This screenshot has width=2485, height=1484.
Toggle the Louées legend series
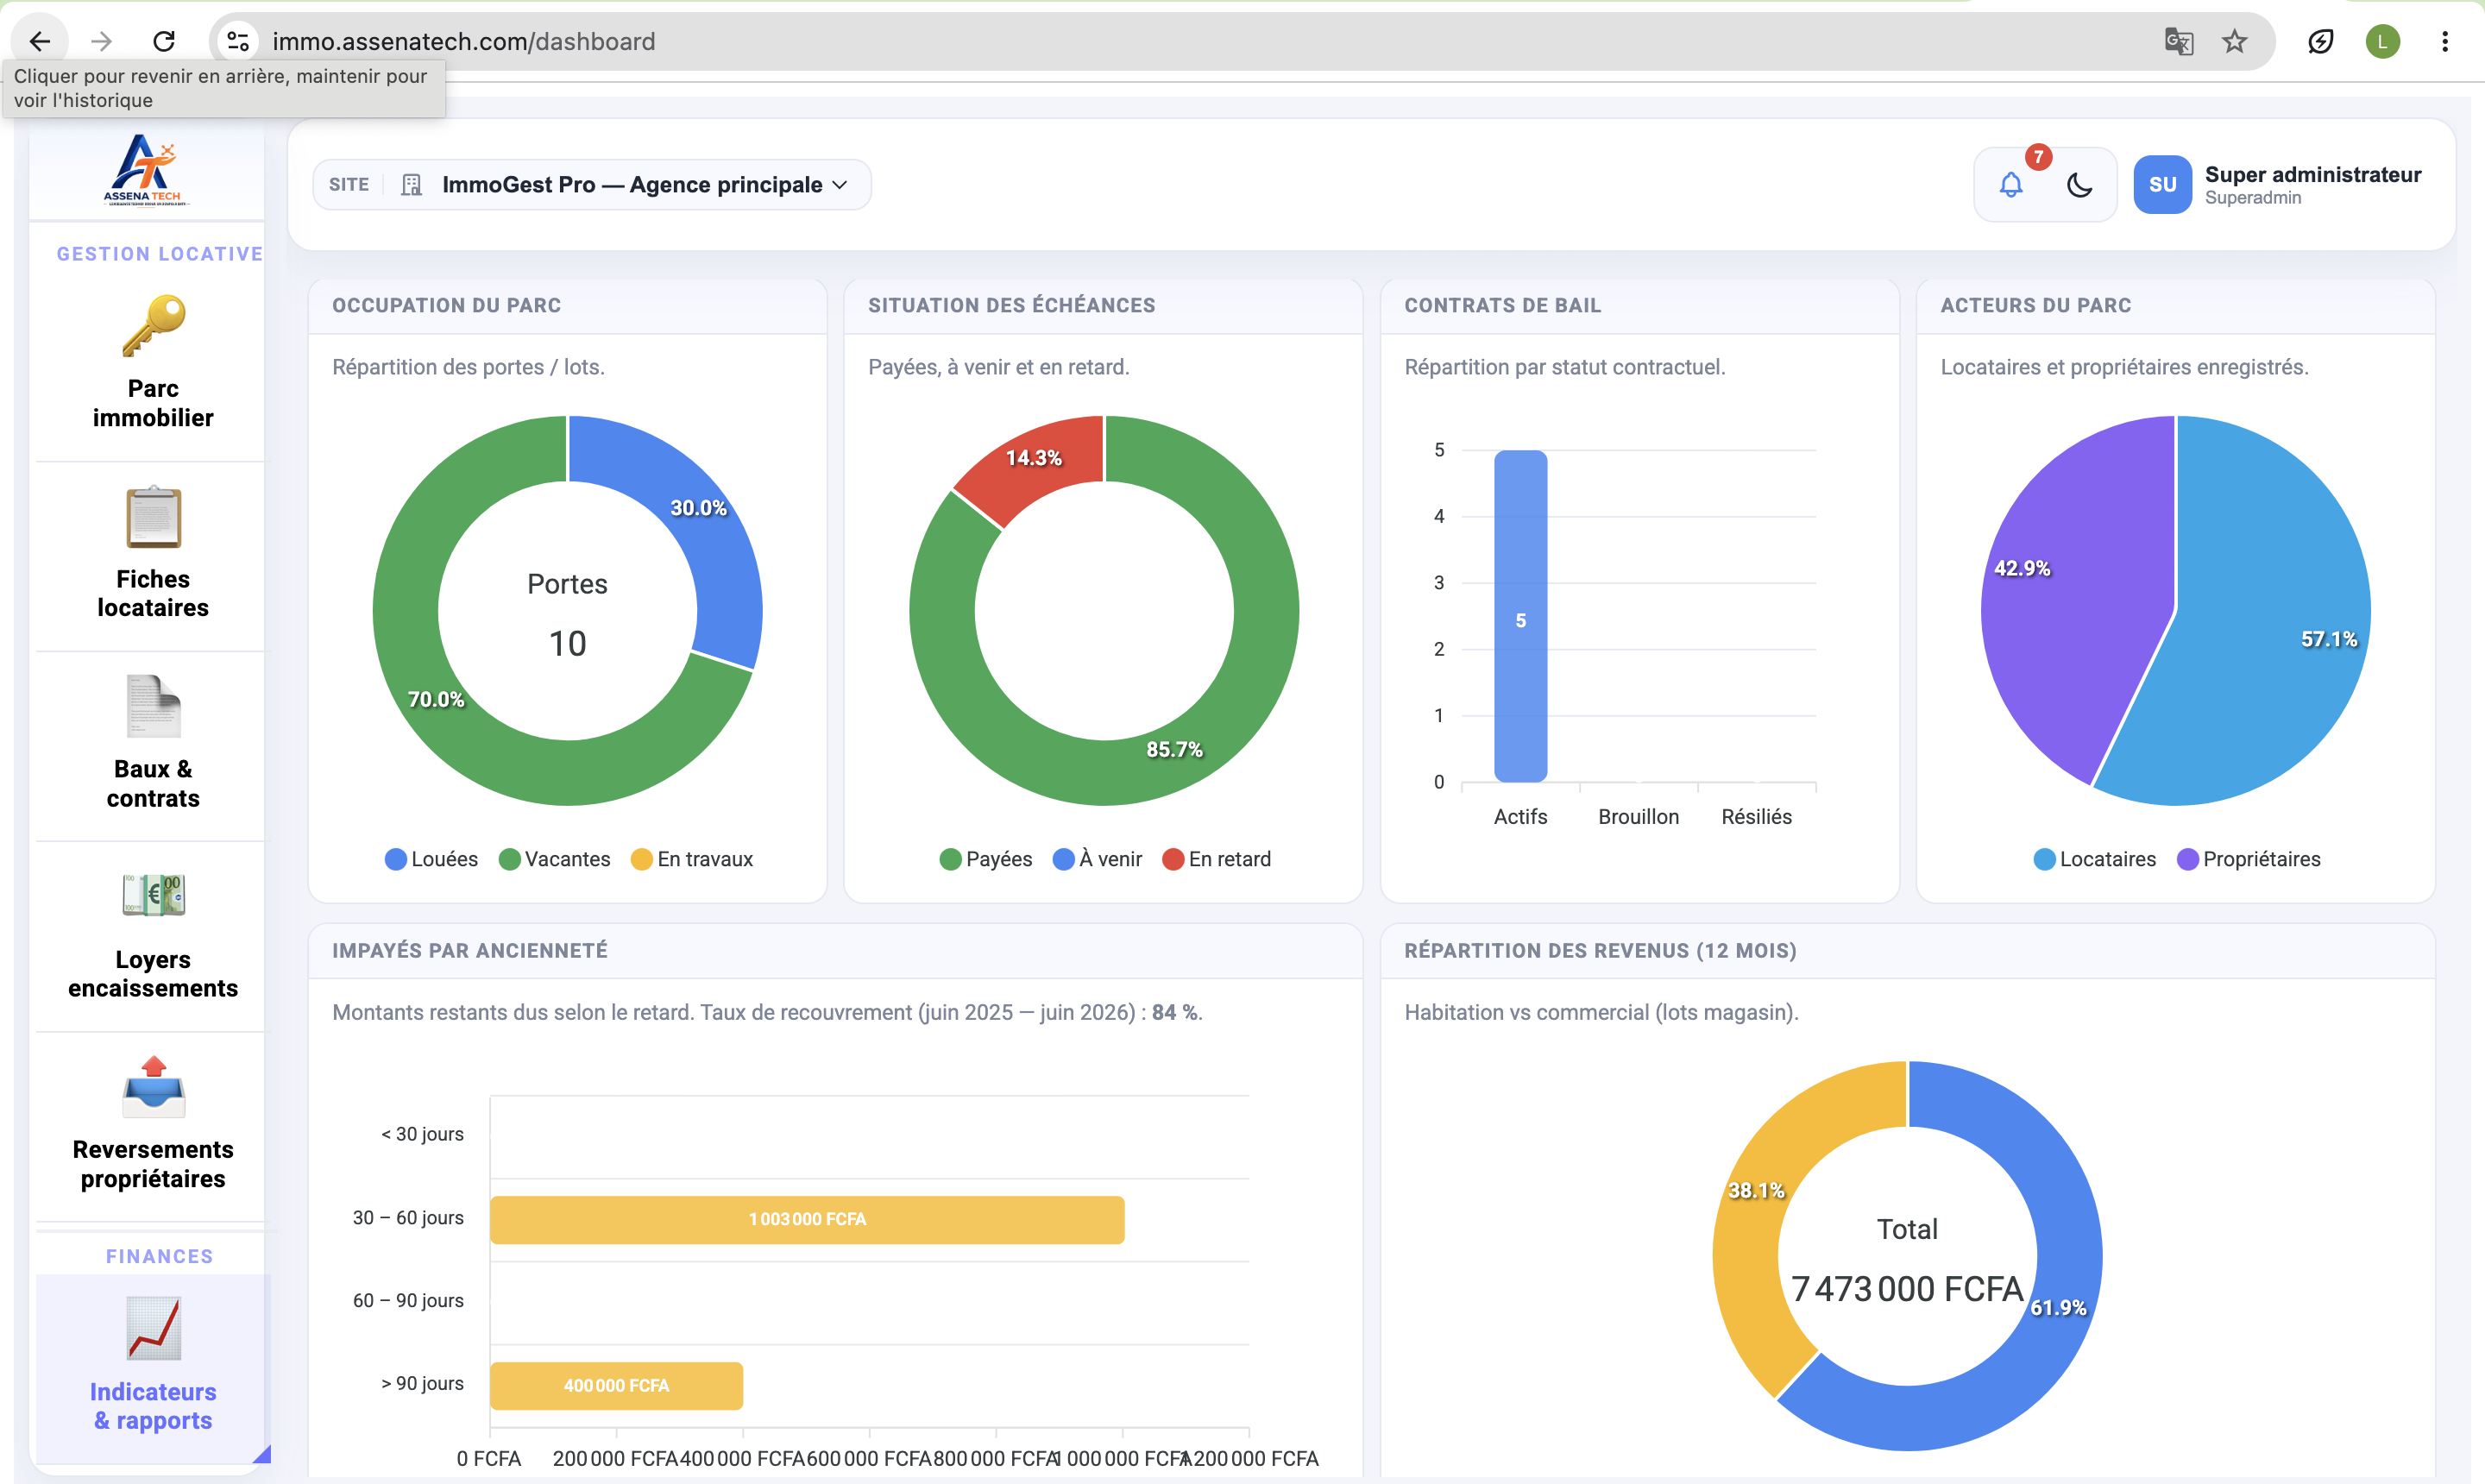tap(431, 859)
